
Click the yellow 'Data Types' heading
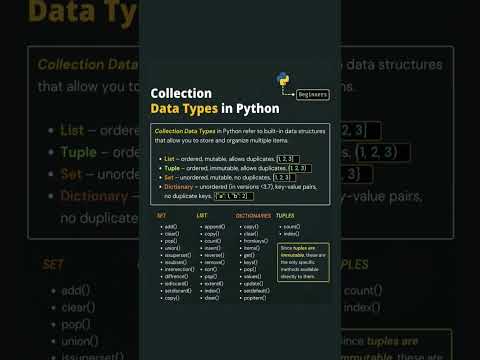click(x=184, y=109)
